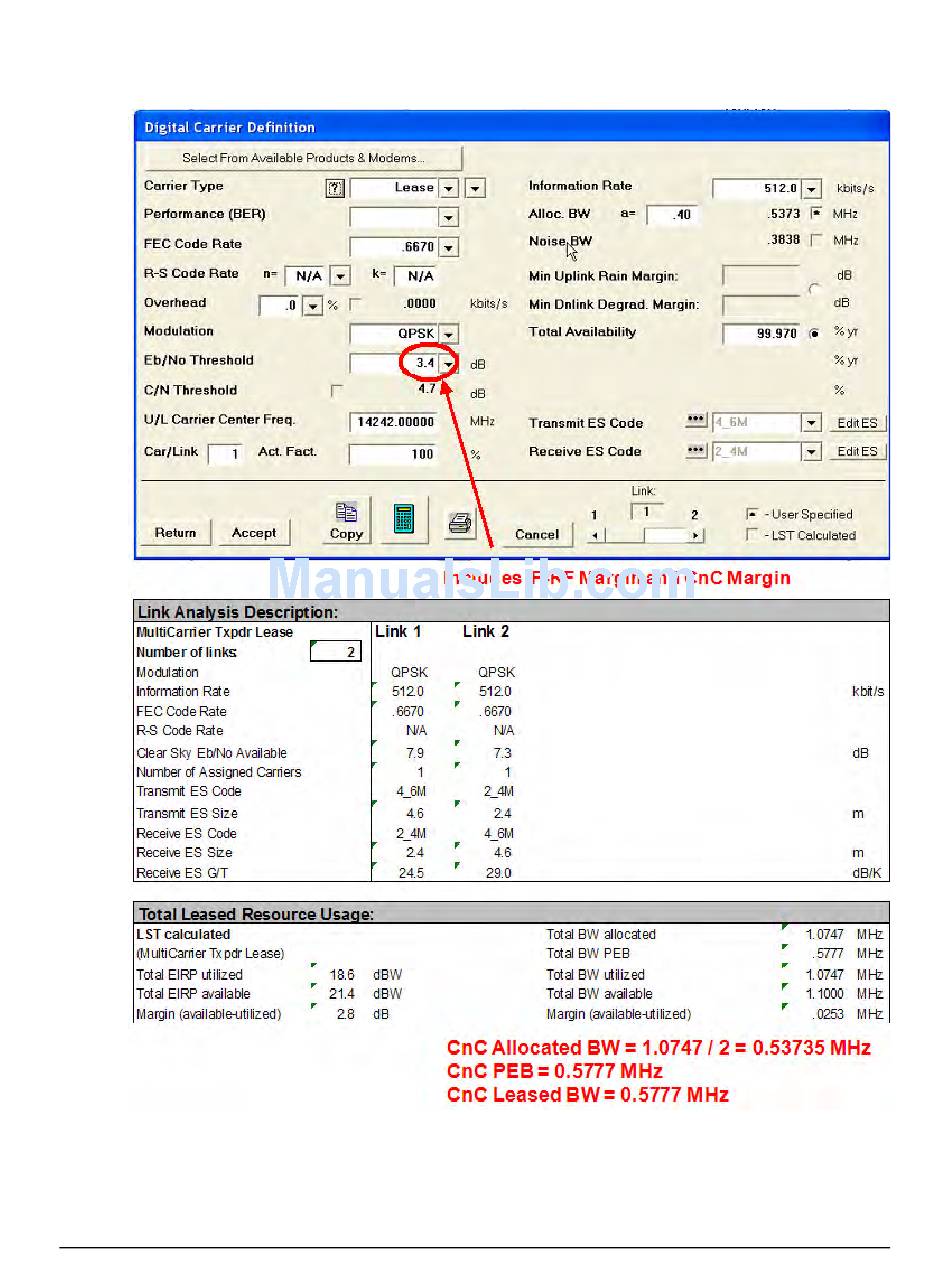Open the Performance (BER) dropdown
950x1267 pixels.
(x=449, y=217)
